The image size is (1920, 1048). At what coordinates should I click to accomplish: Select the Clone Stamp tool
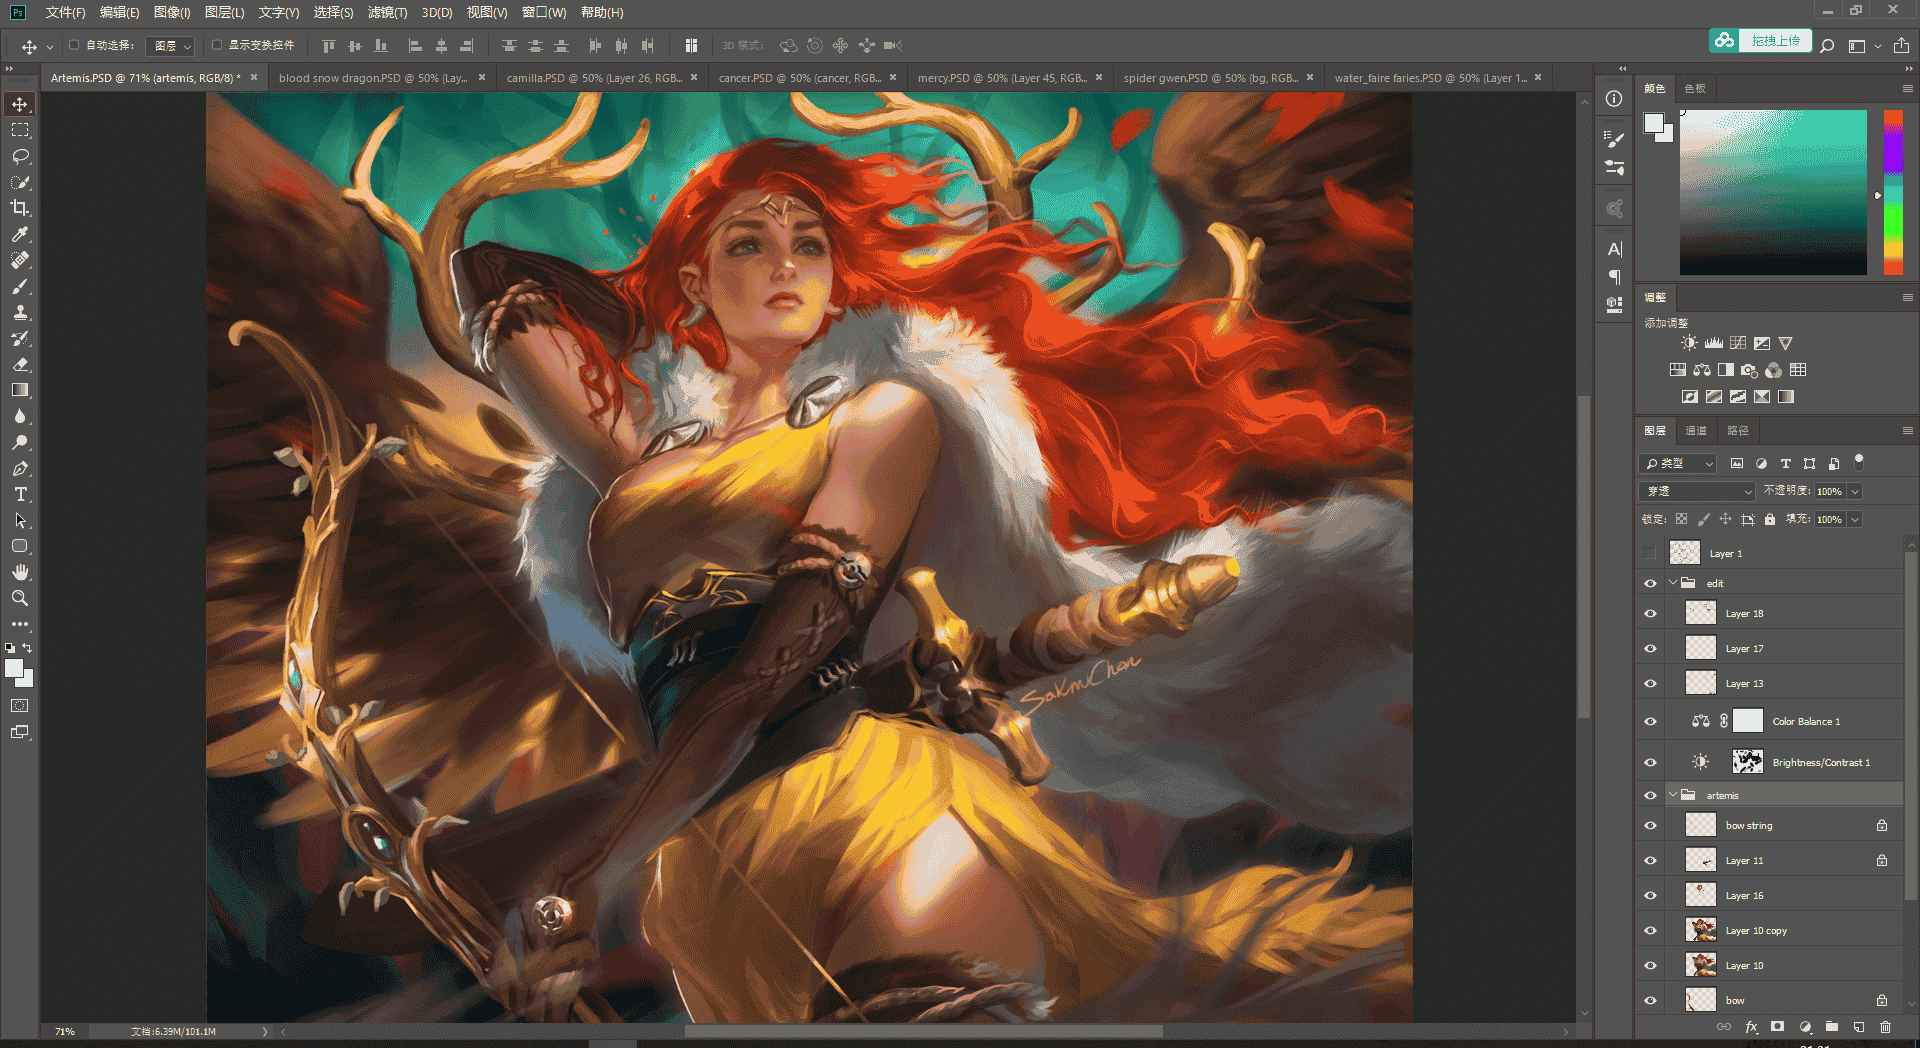click(x=20, y=312)
